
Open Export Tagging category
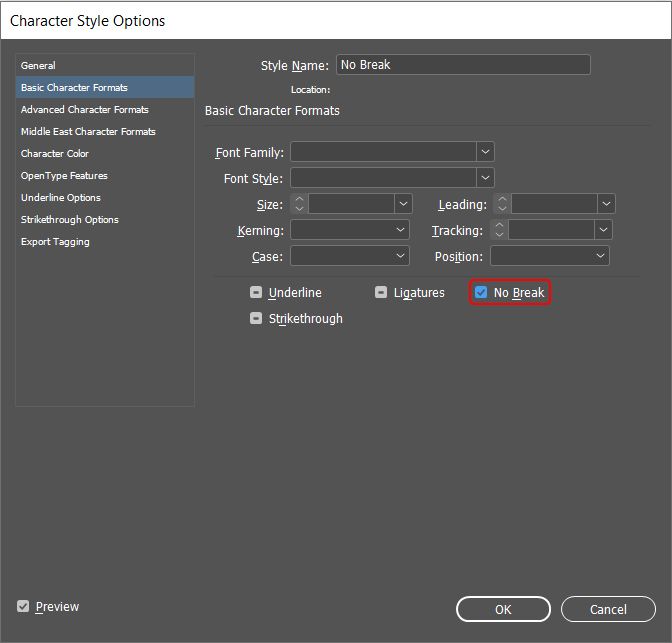point(105,242)
